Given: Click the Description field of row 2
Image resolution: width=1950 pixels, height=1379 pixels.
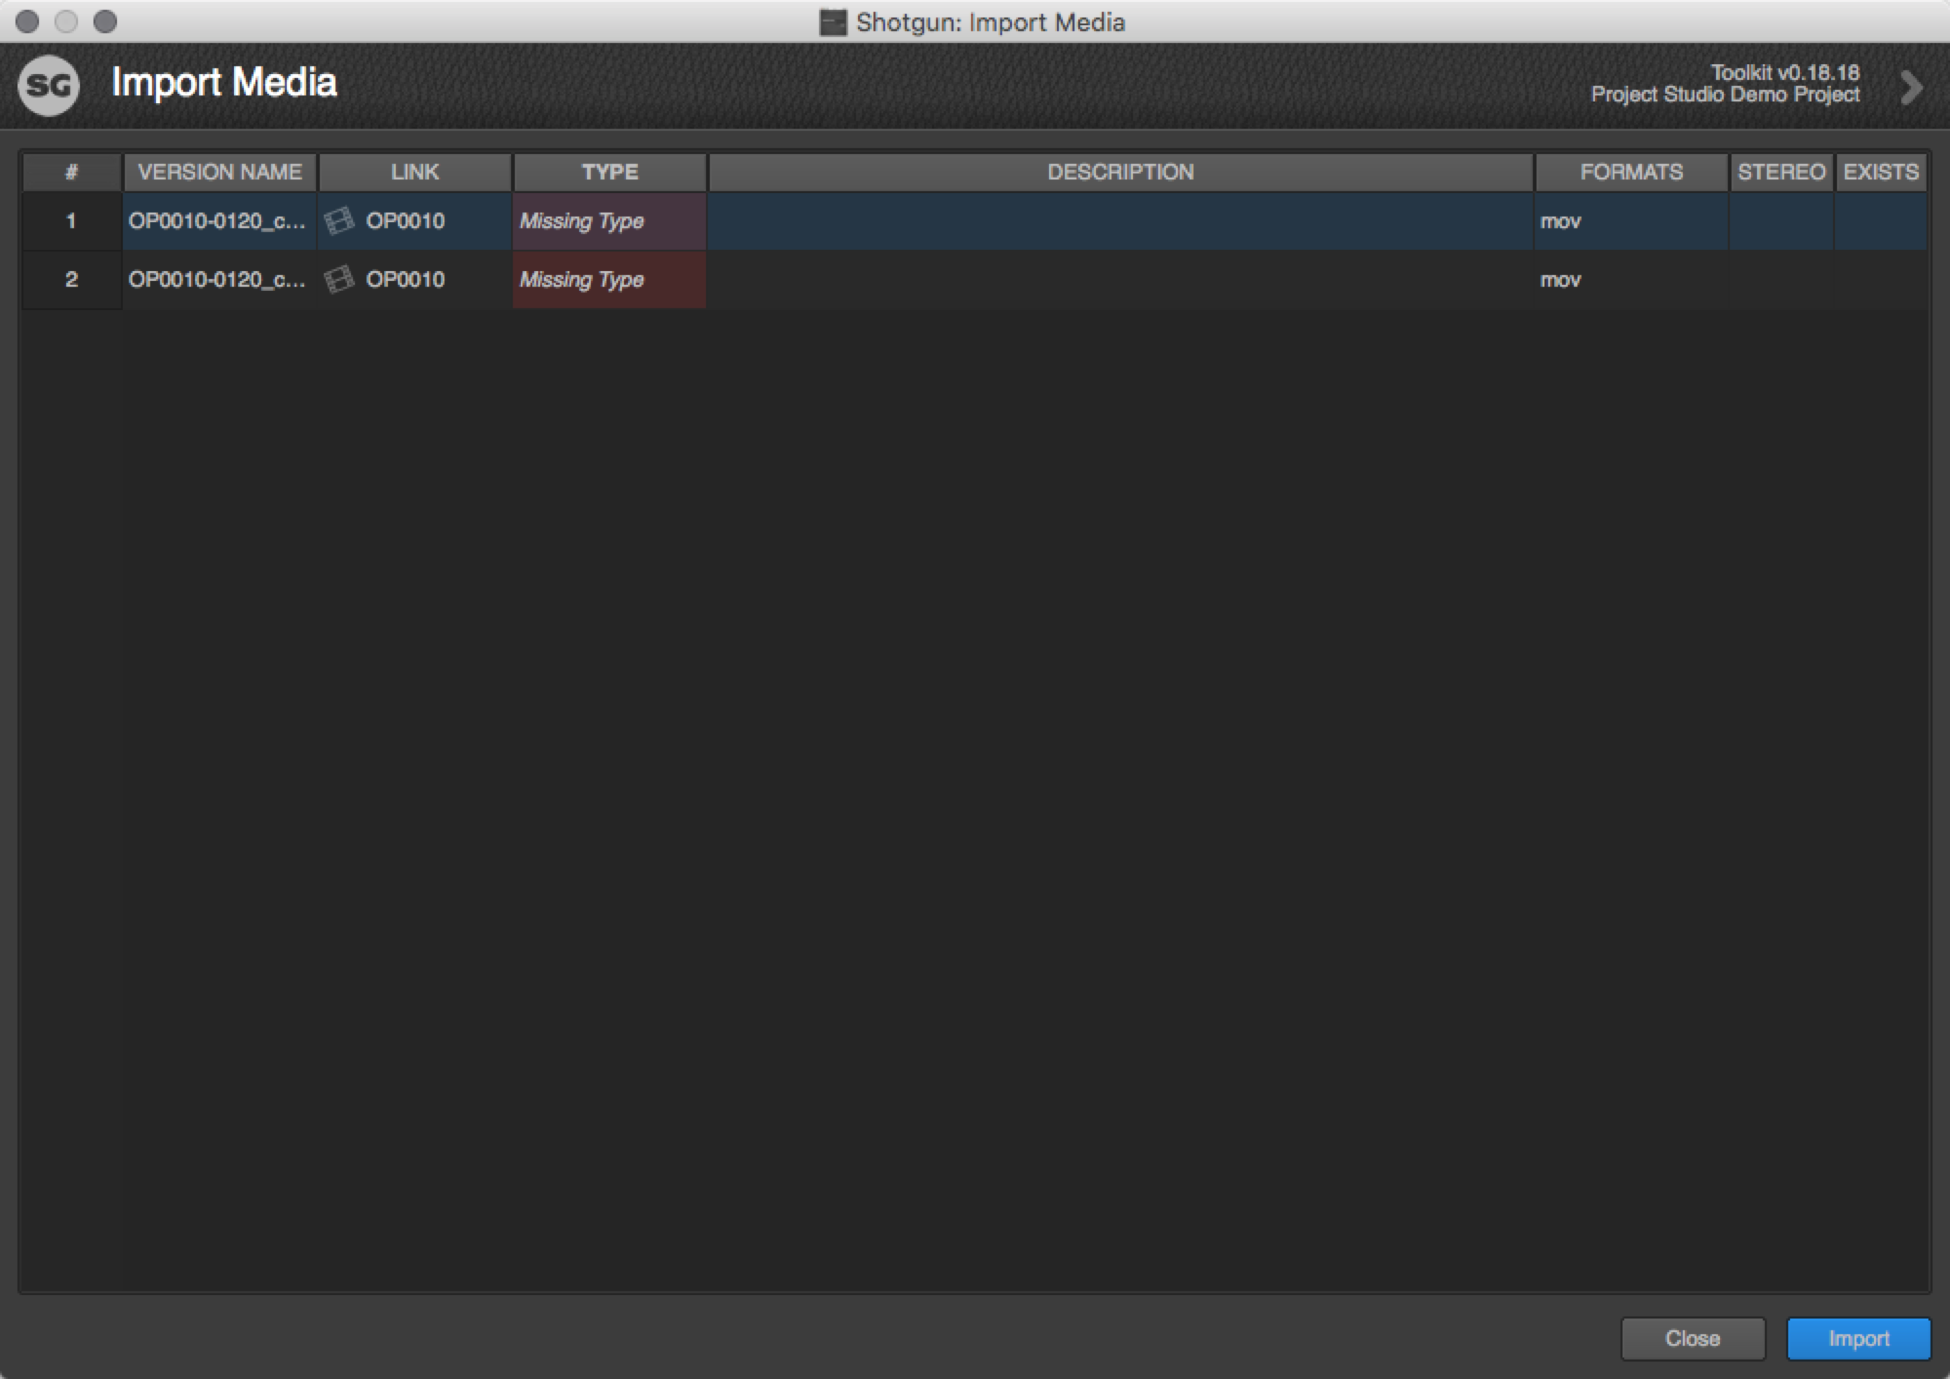Looking at the screenshot, I should [1120, 279].
